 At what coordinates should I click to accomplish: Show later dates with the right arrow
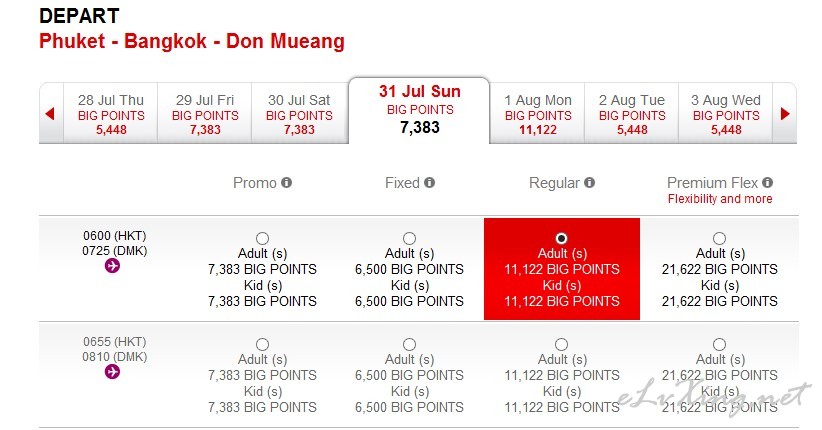point(785,113)
